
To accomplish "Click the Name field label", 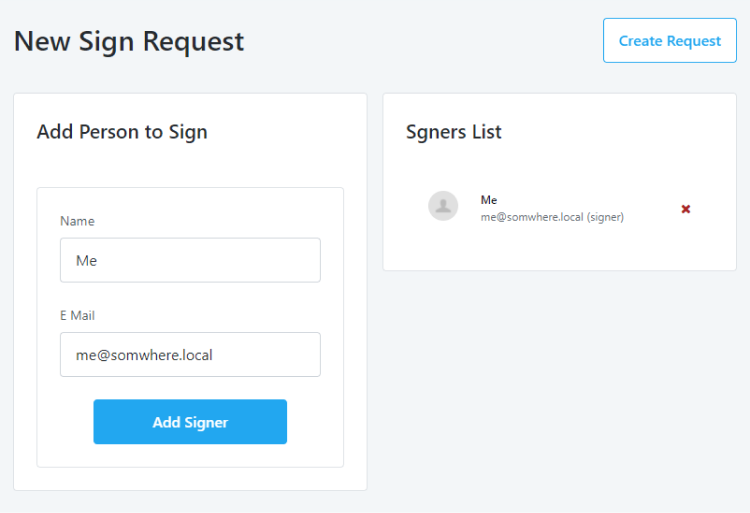I will (77, 221).
